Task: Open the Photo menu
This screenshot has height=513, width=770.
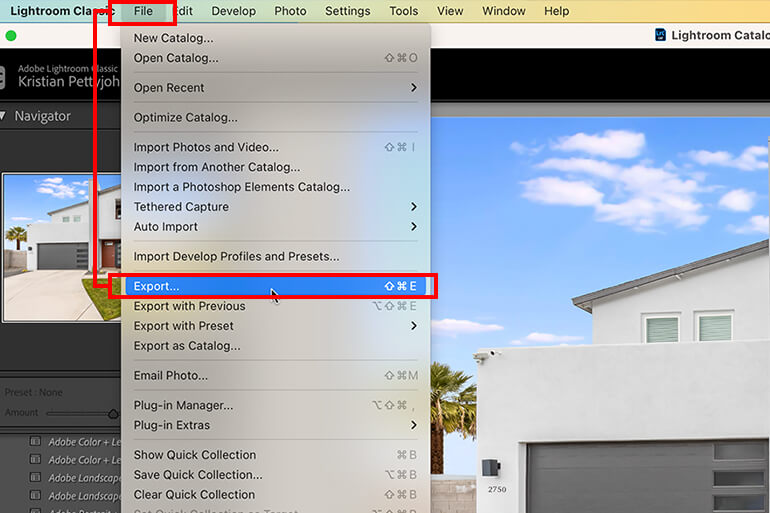Action: tap(290, 11)
